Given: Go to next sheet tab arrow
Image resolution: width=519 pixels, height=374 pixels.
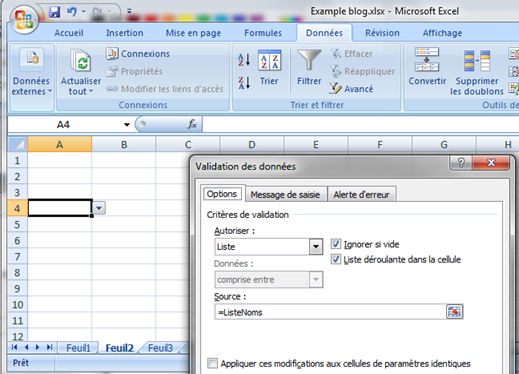Looking at the screenshot, I should tap(37, 347).
